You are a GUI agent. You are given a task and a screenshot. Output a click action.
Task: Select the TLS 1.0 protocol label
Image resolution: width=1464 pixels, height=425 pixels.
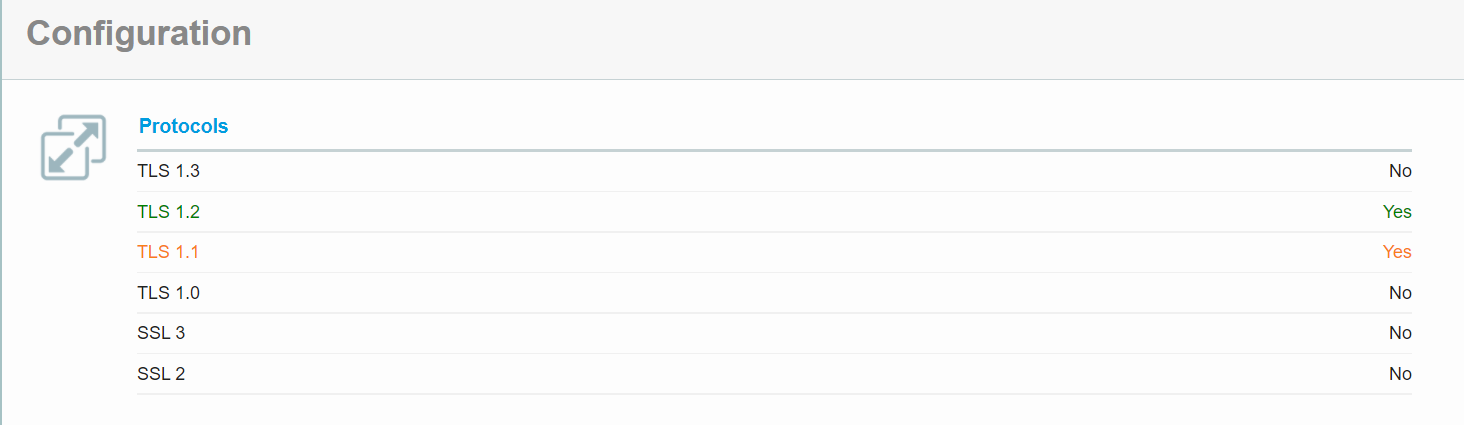[168, 293]
